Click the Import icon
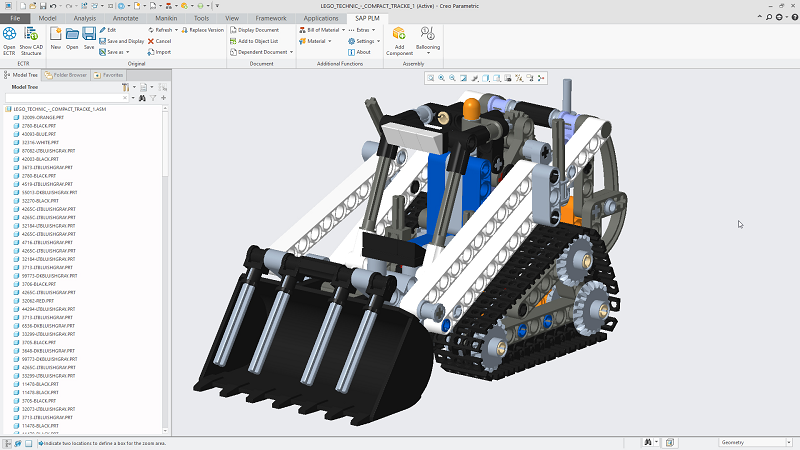 [x=150, y=52]
